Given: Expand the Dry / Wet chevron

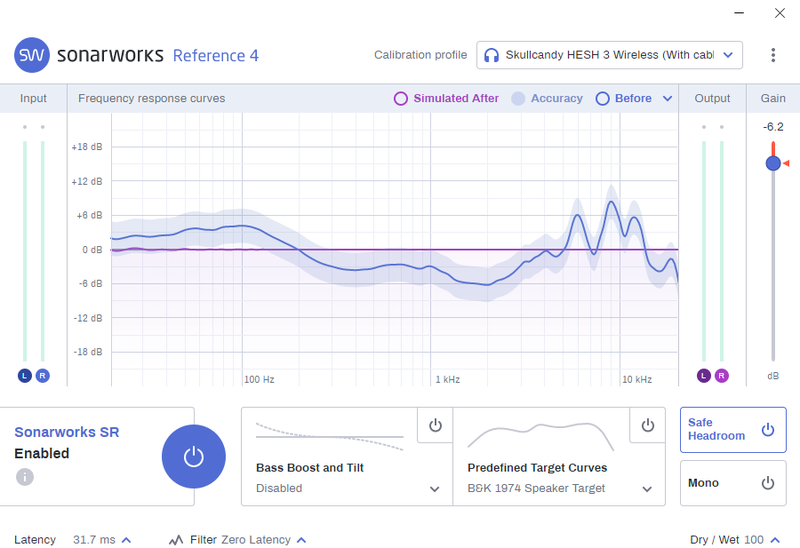Looking at the screenshot, I should tap(776, 540).
